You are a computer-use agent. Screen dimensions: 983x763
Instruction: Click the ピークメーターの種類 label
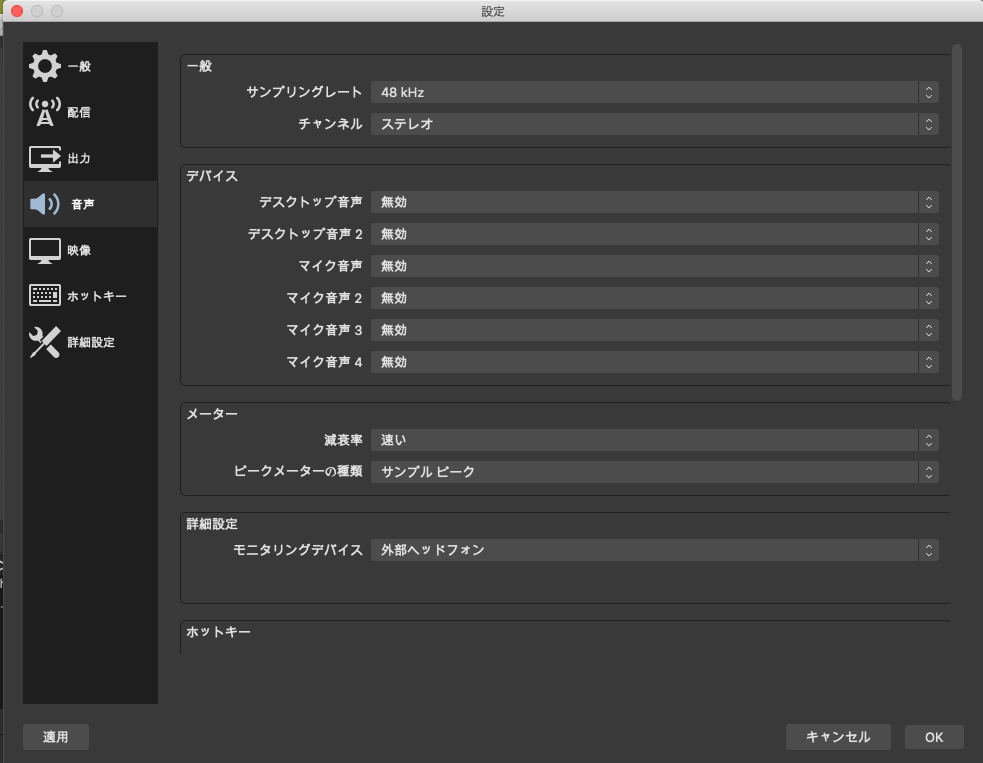(298, 471)
